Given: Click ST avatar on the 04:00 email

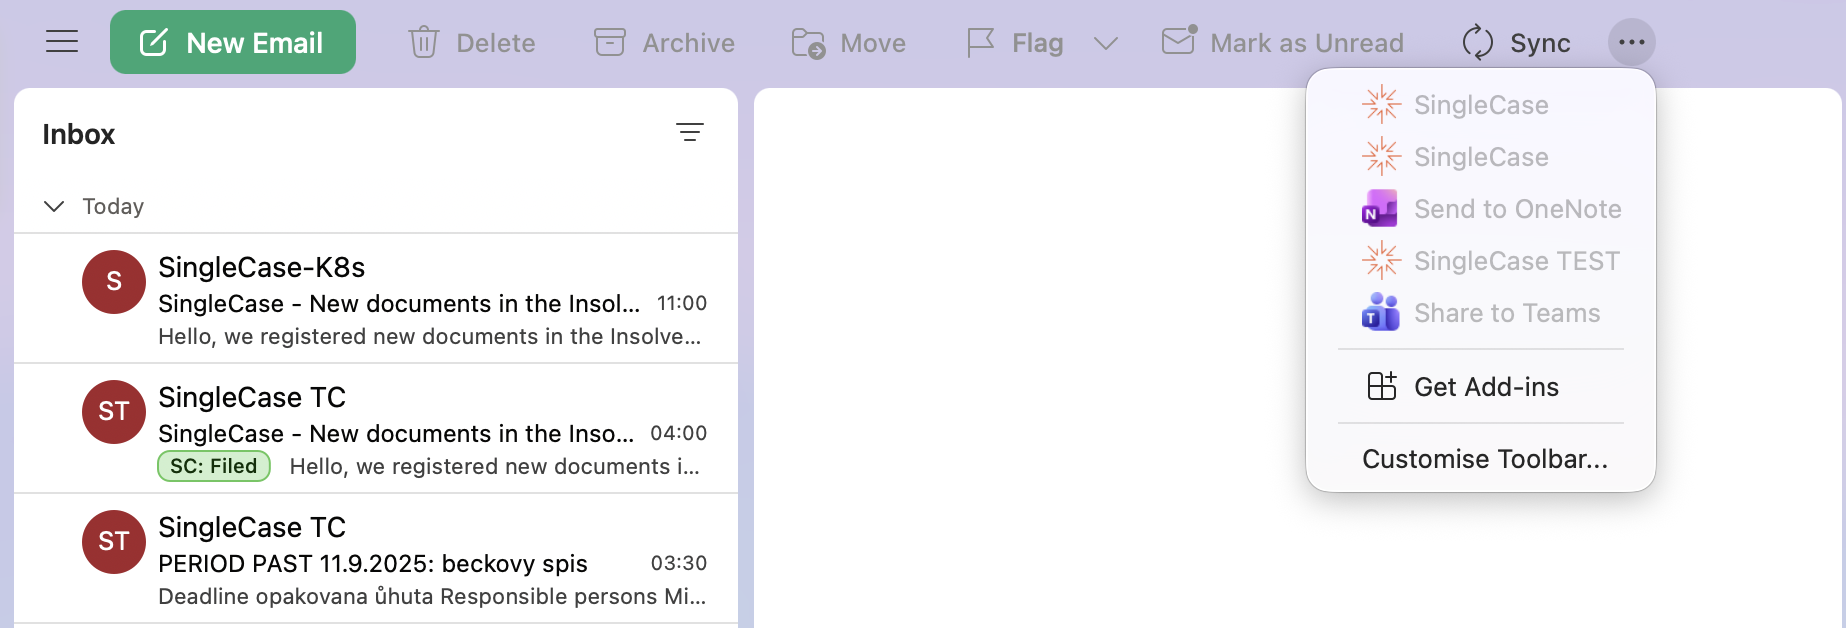Looking at the screenshot, I should [114, 412].
